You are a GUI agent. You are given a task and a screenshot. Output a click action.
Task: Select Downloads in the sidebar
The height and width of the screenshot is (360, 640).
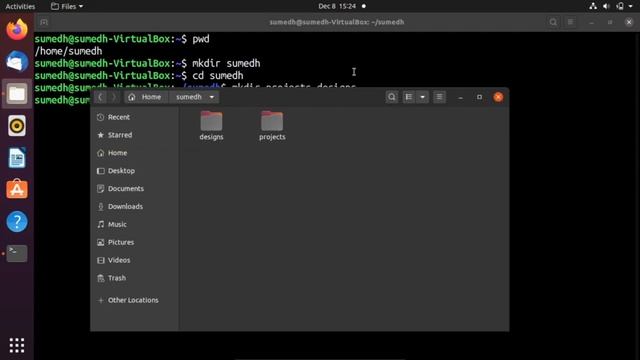click(x=134, y=207)
